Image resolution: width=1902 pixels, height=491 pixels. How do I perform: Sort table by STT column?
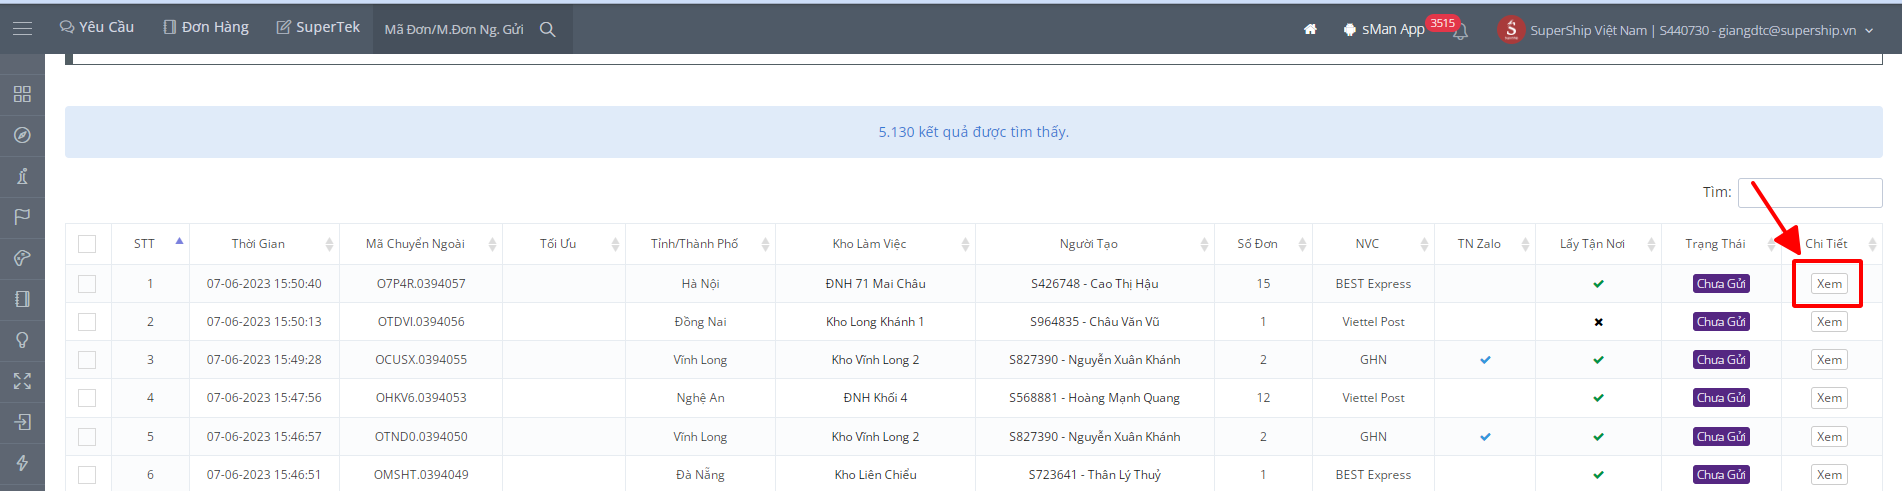[x=150, y=244]
